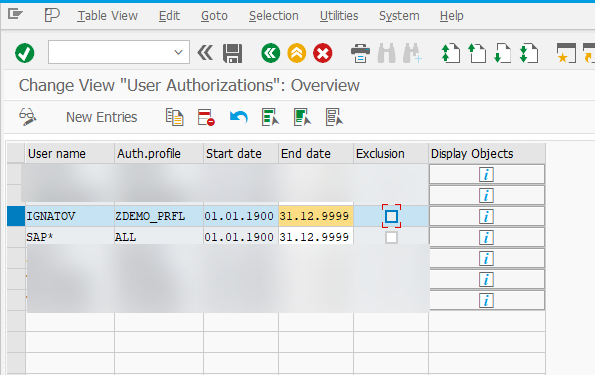The image size is (595, 375).
Task: Jump to last page icon
Action: (529, 53)
